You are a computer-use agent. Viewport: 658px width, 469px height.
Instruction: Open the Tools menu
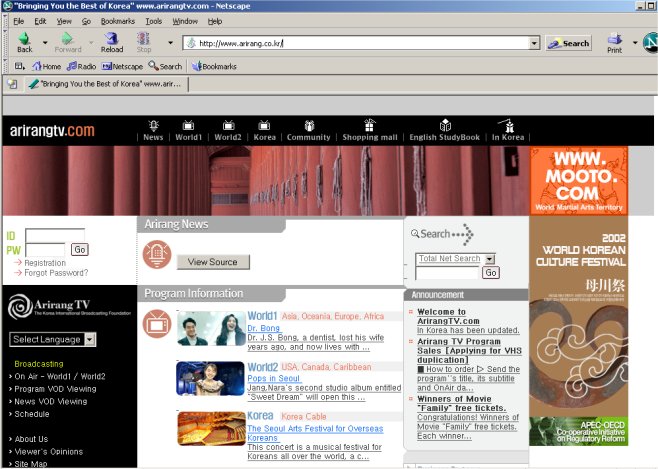point(154,21)
